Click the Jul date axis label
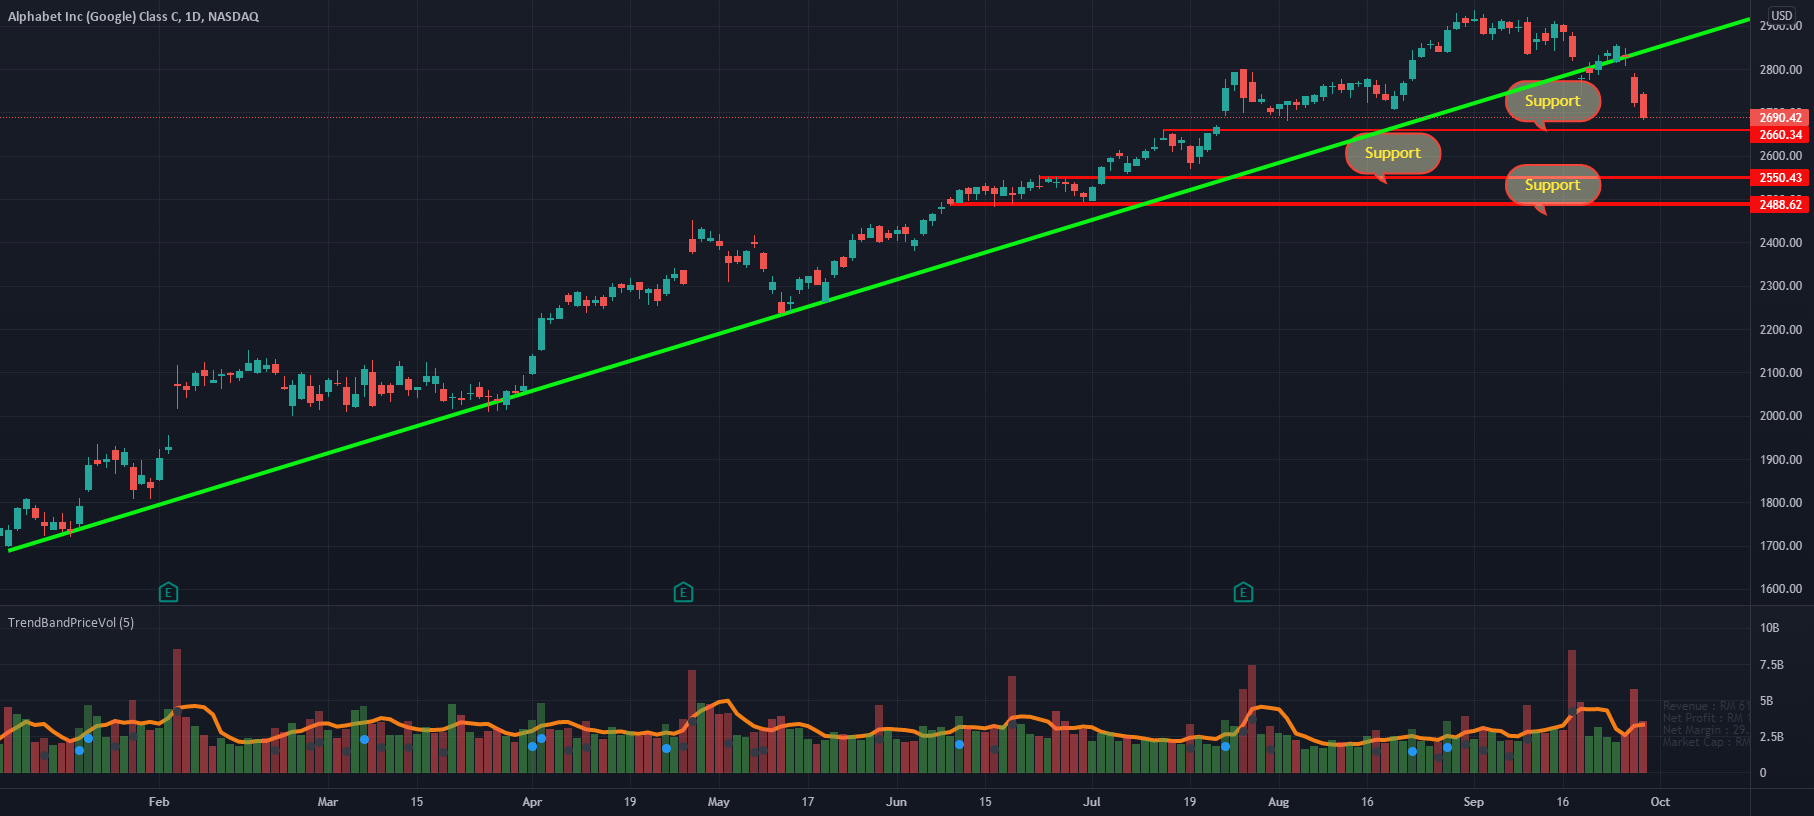This screenshot has width=1814, height=816. coord(1092,802)
